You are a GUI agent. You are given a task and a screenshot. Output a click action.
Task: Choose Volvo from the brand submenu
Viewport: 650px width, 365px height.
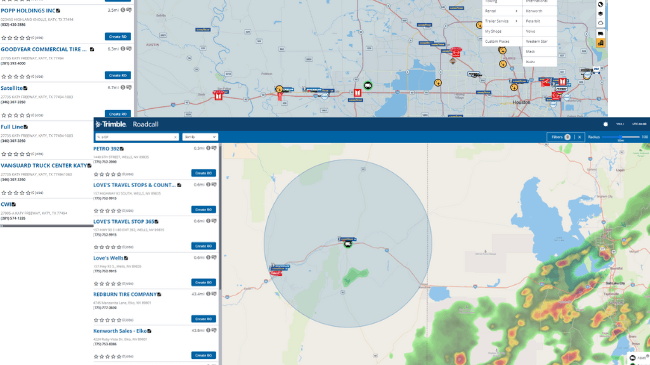click(539, 32)
